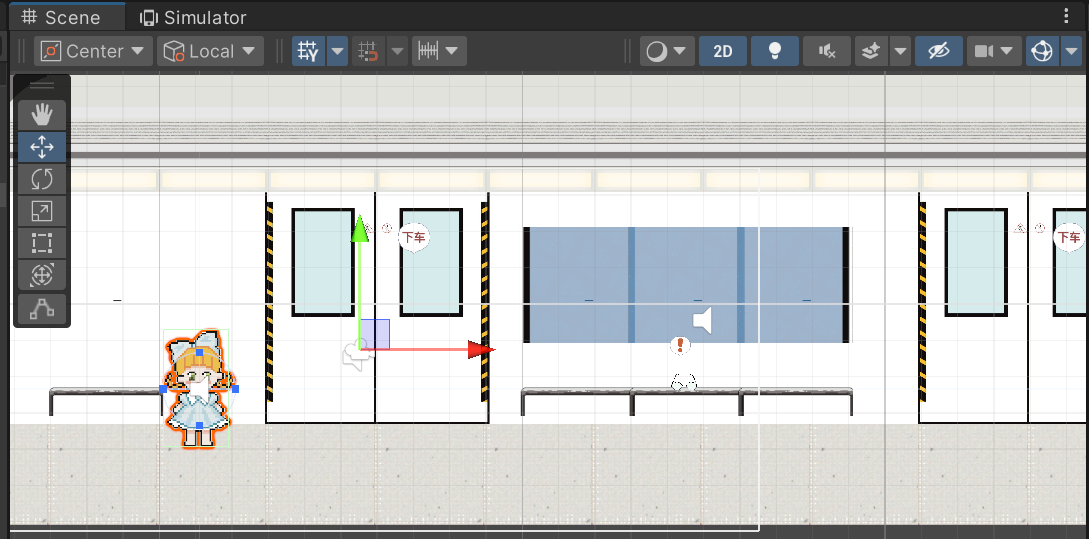The image size is (1089, 539).
Task: Switch to the Simulator tab
Action: tap(193, 17)
